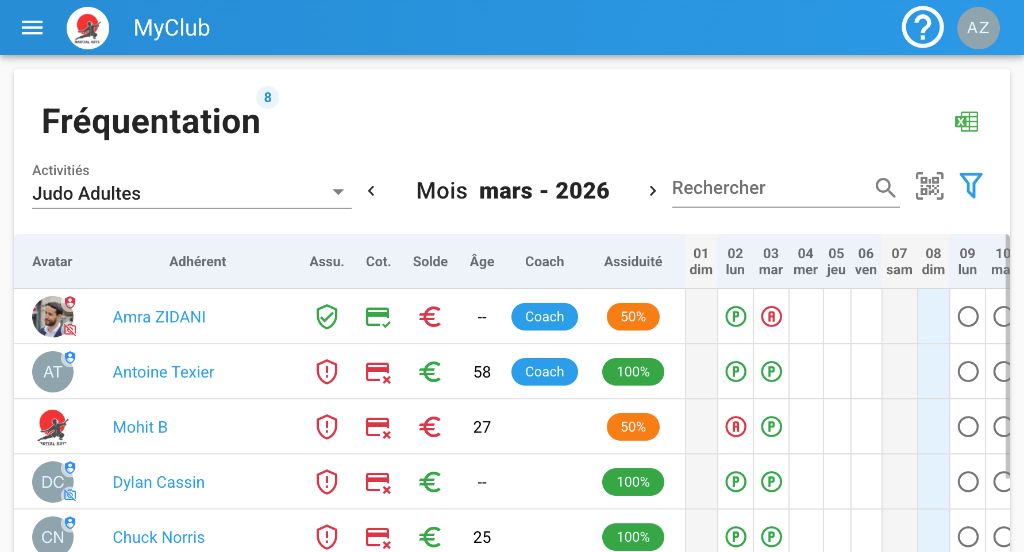Sort by the Assiduité column header
The width and height of the screenshot is (1024, 552).
tap(632, 262)
